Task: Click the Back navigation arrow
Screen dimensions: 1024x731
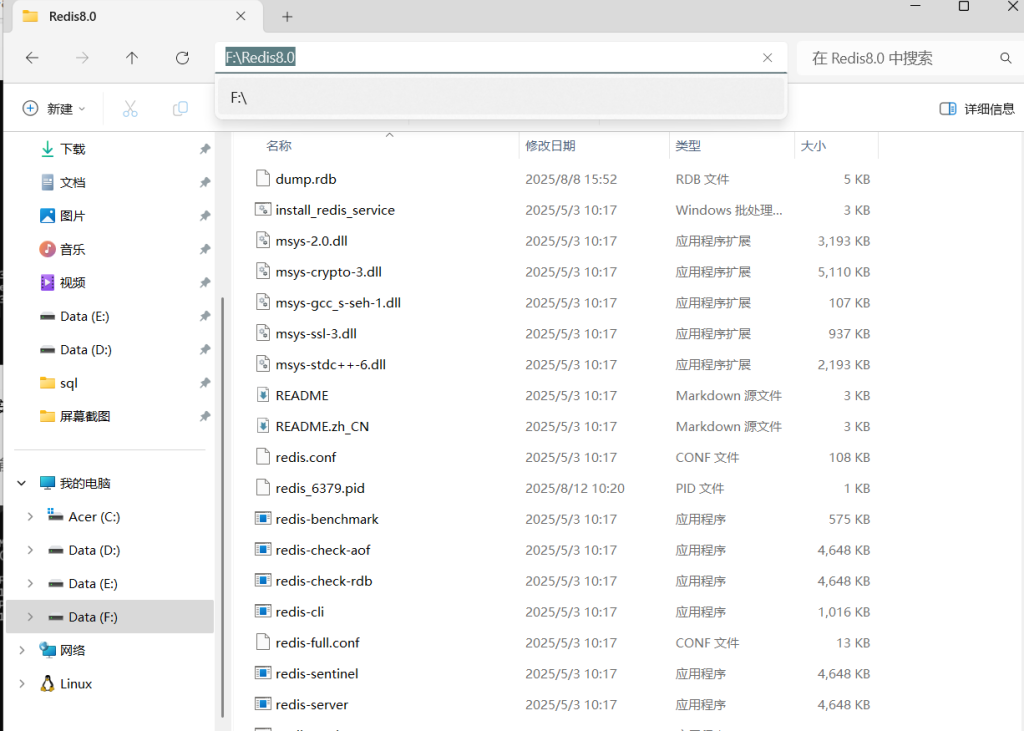Action: tap(32, 58)
